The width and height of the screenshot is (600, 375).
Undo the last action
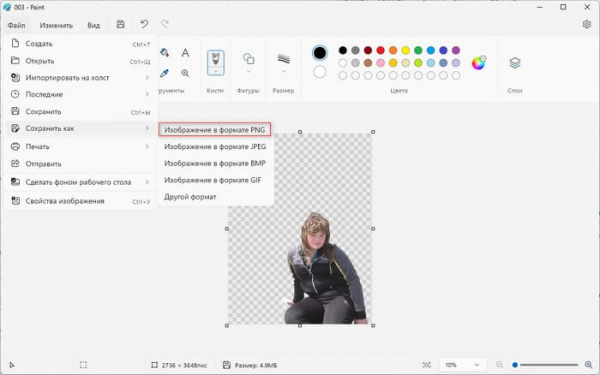(144, 24)
